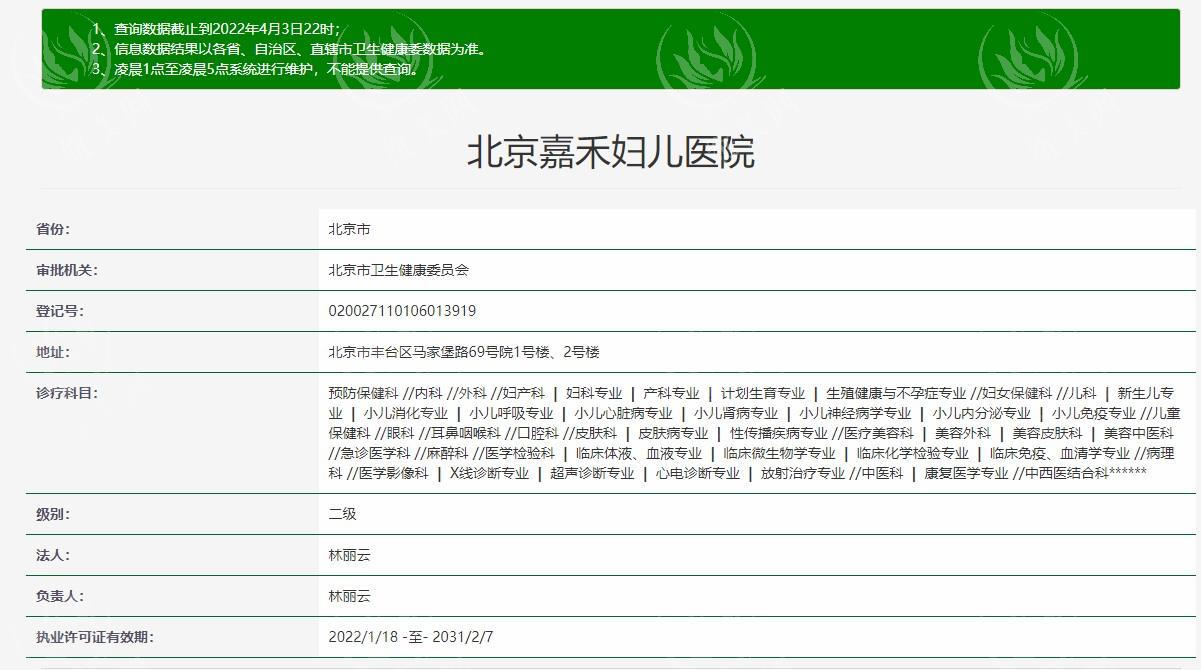Viewport: 1201px width, 670px height.
Task: Click the 二级 level value
Action: [342, 514]
